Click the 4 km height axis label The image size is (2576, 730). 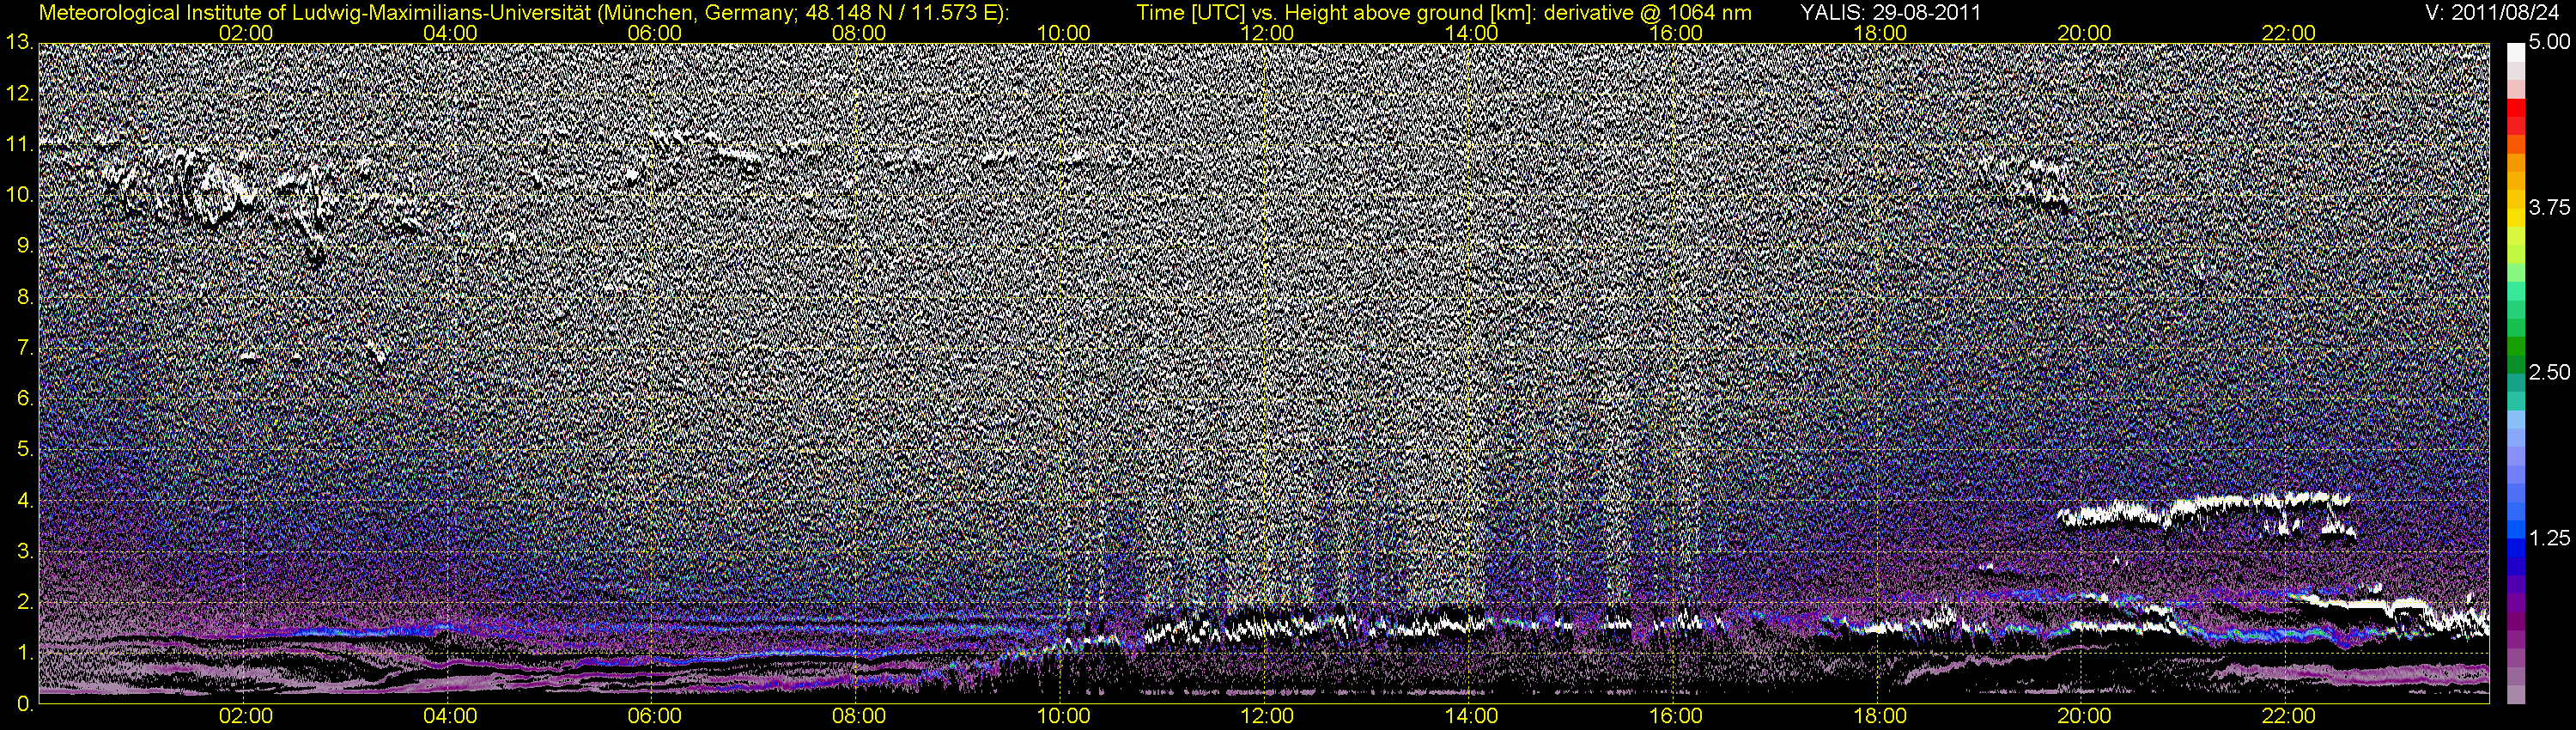(24, 500)
